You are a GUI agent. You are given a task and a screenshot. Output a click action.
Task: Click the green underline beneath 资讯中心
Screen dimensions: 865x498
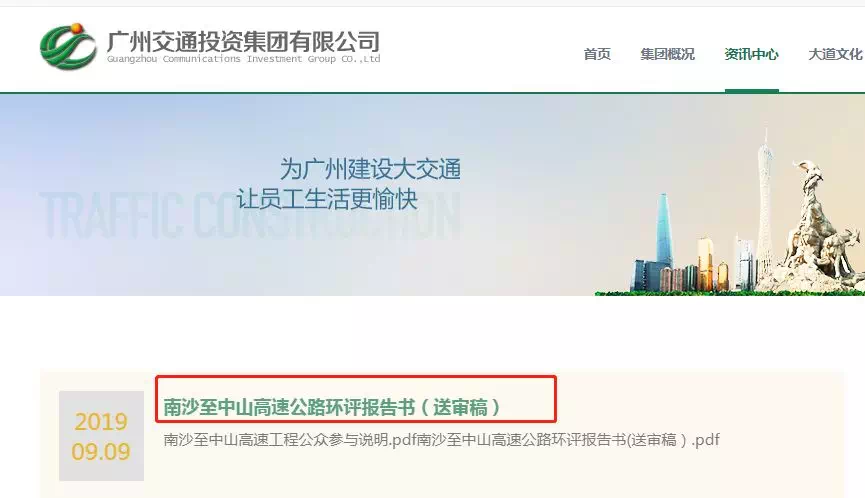[751, 91]
